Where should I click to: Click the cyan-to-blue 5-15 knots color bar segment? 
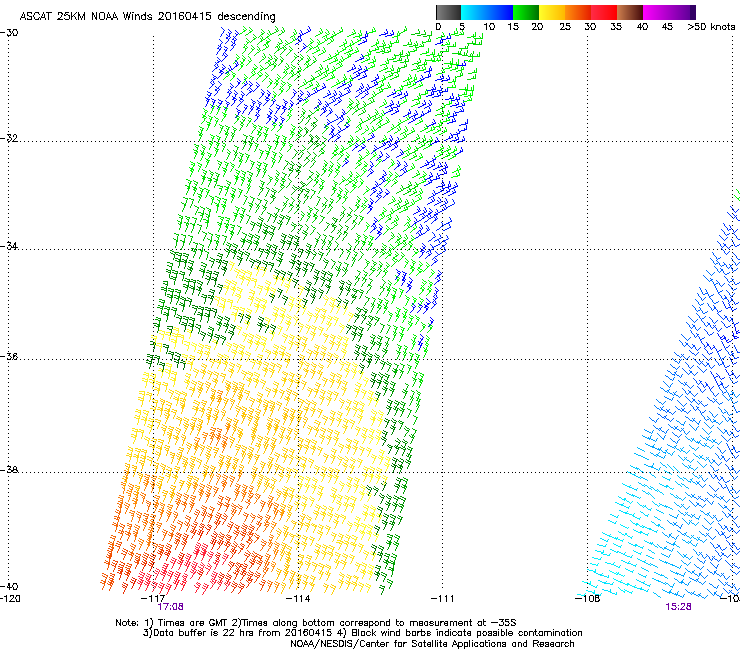(x=487, y=12)
